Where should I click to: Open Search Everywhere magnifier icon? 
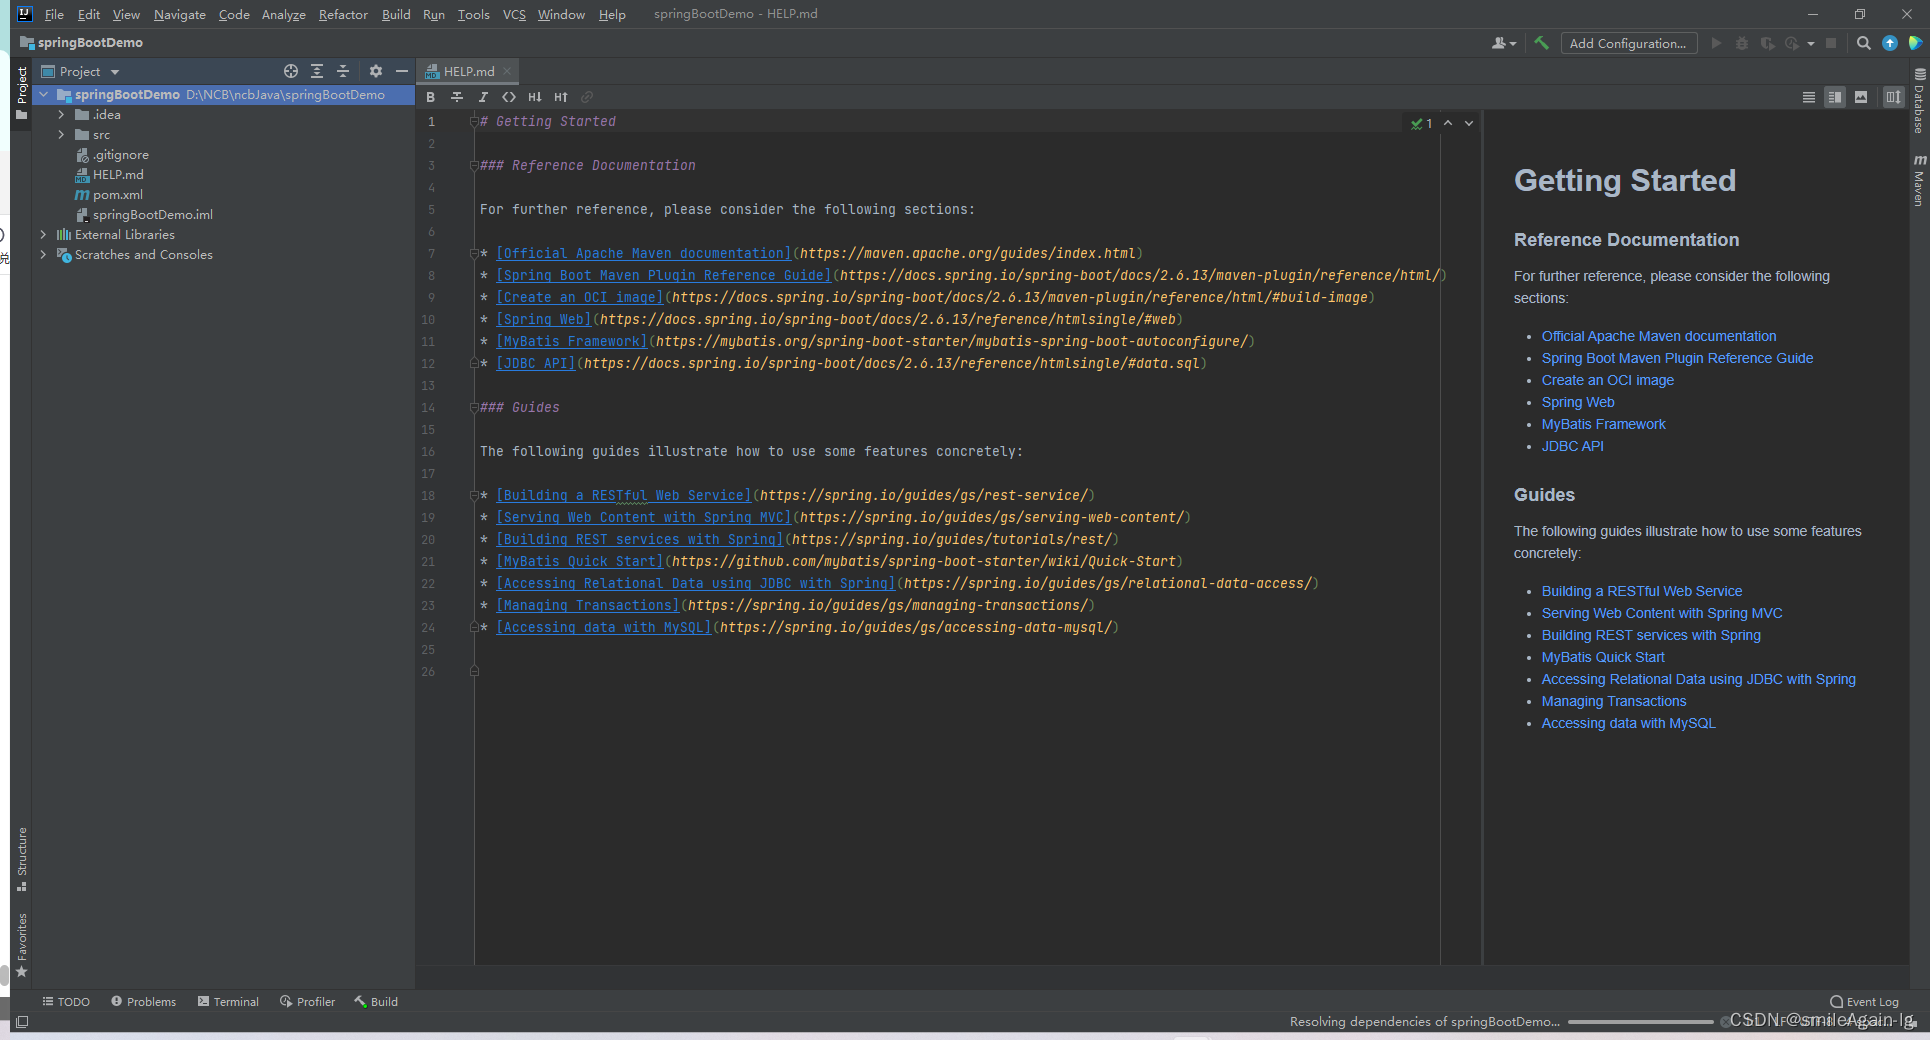(1863, 43)
